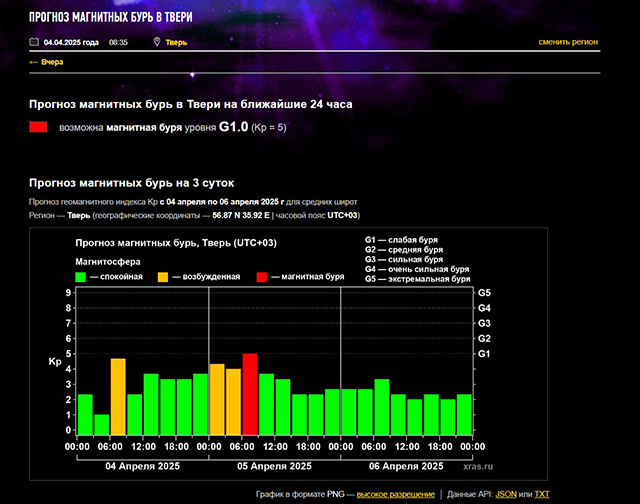Click the Магнитосфера legend label

coord(108,262)
